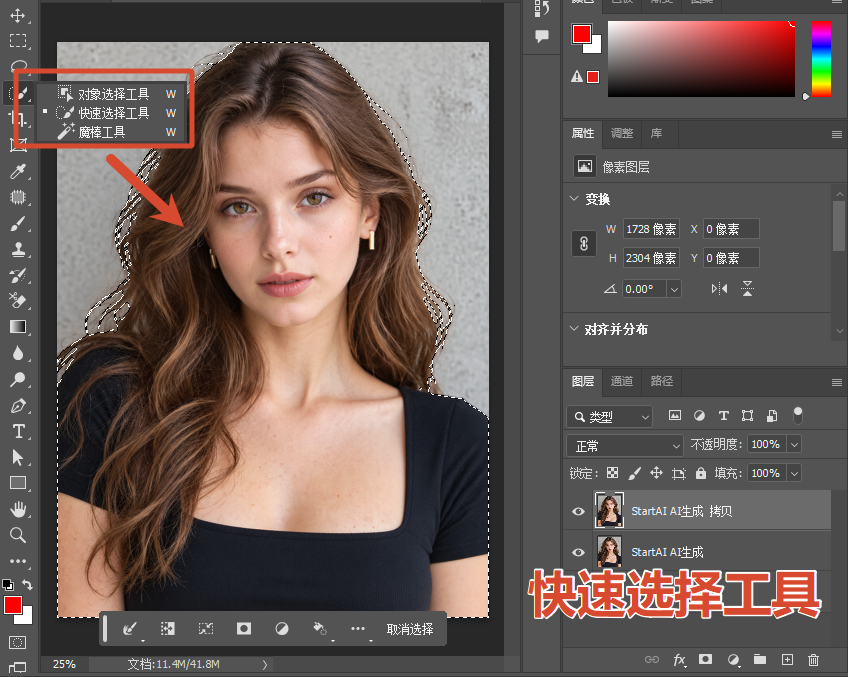Click the toolbar background color swatch
This screenshot has height=677, width=848.
point(25,616)
